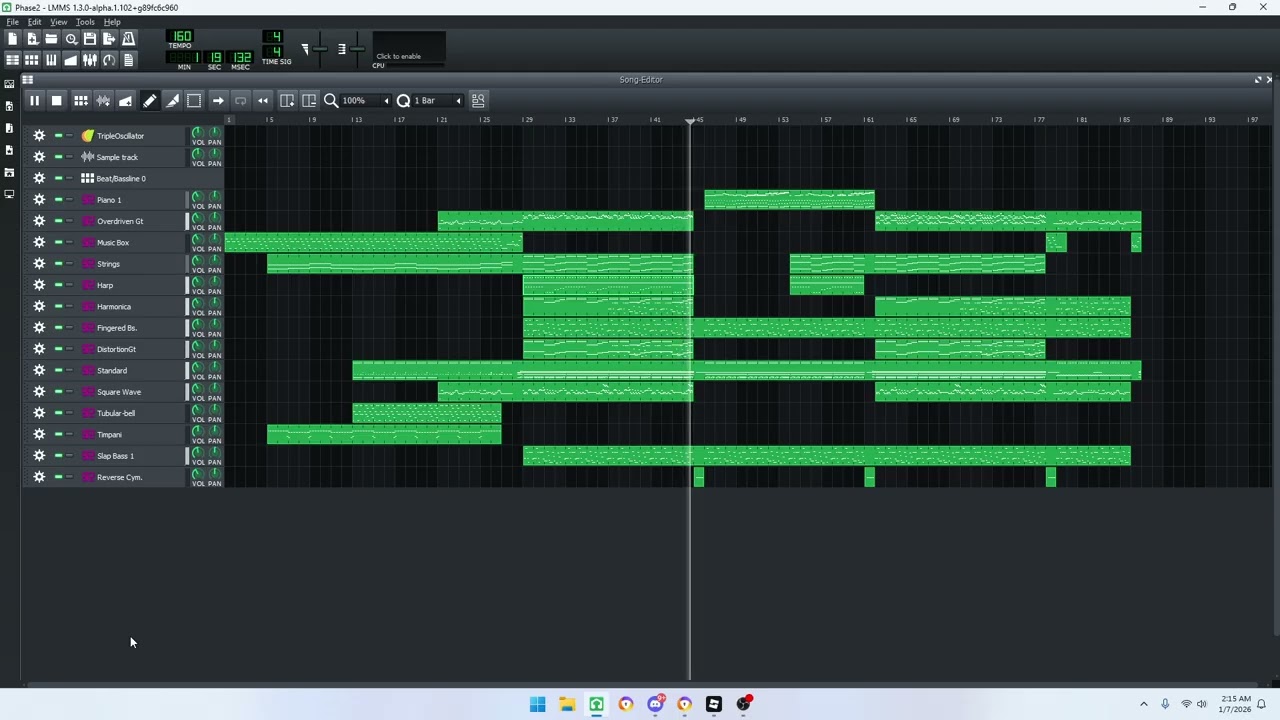The image size is (1280, 720).
Task: Toggle loop points button
Action: pos(240,100)
